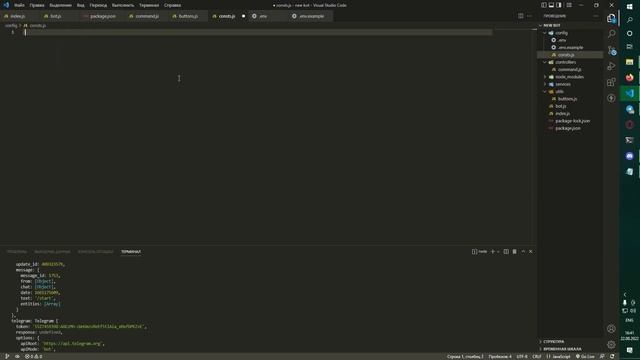This screenshot has height=360, width=640.
Task: Open the notifications bell in status bar
Action: point(612,356)
